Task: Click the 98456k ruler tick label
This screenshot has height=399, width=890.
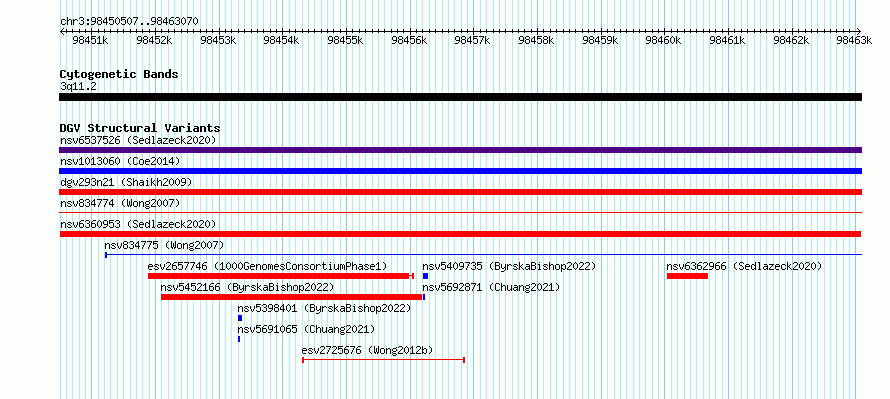Action: point(410,40)
